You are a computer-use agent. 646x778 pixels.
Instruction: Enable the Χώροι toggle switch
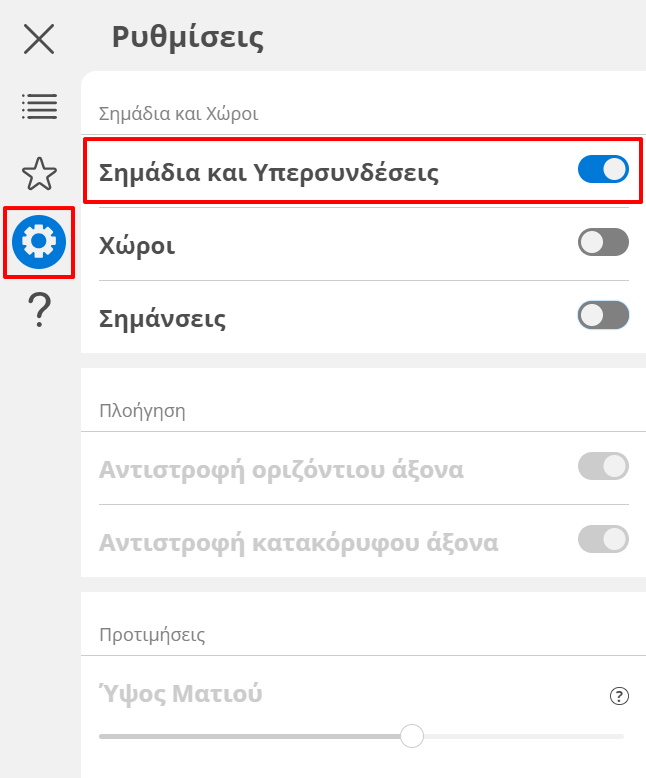(x=603, y=243)
